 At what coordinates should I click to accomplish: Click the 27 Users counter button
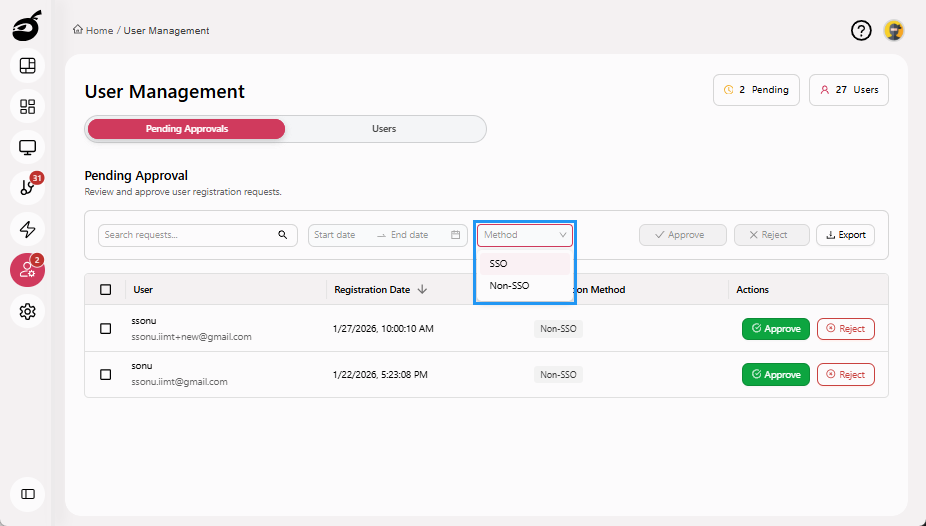pyautogui.click(x=849, y=90)
